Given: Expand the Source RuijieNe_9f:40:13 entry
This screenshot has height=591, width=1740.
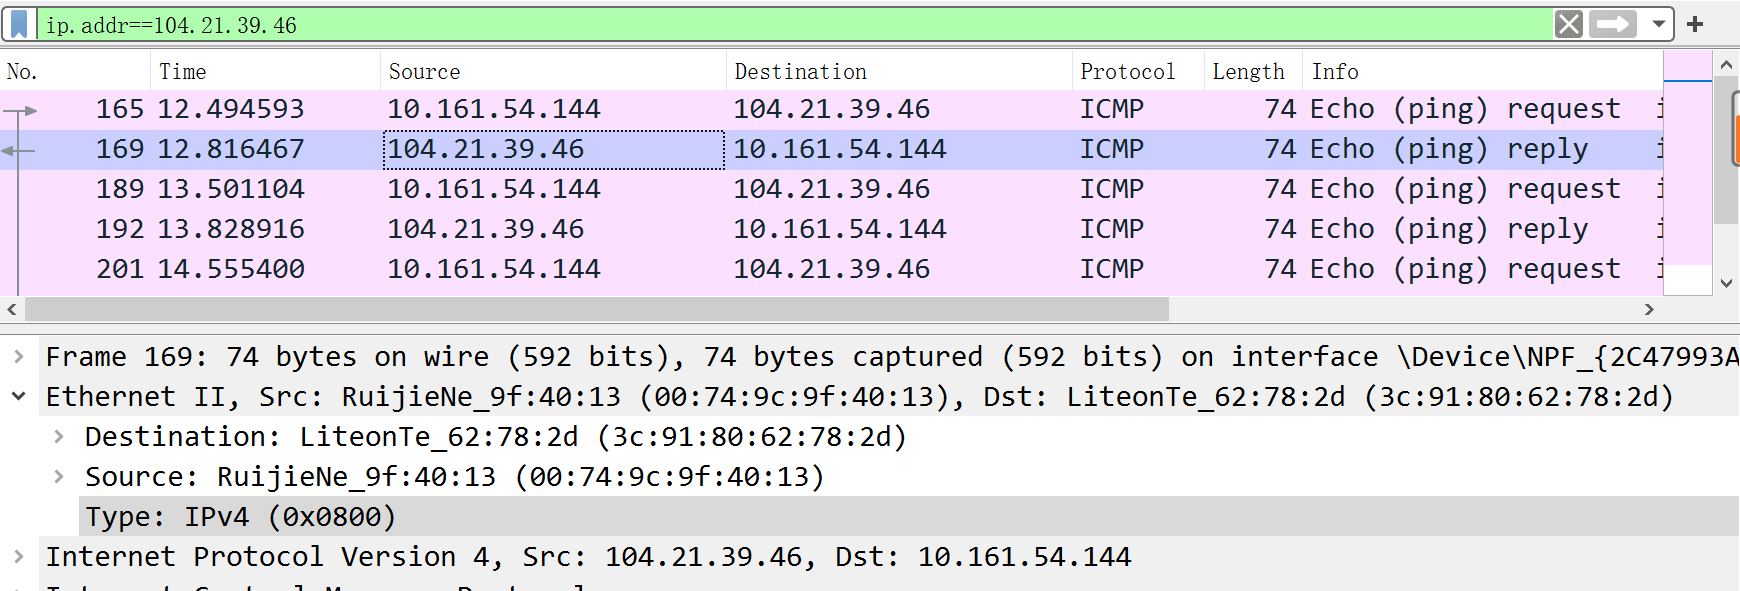Looking at the screenshot, I should pos(57,476).
